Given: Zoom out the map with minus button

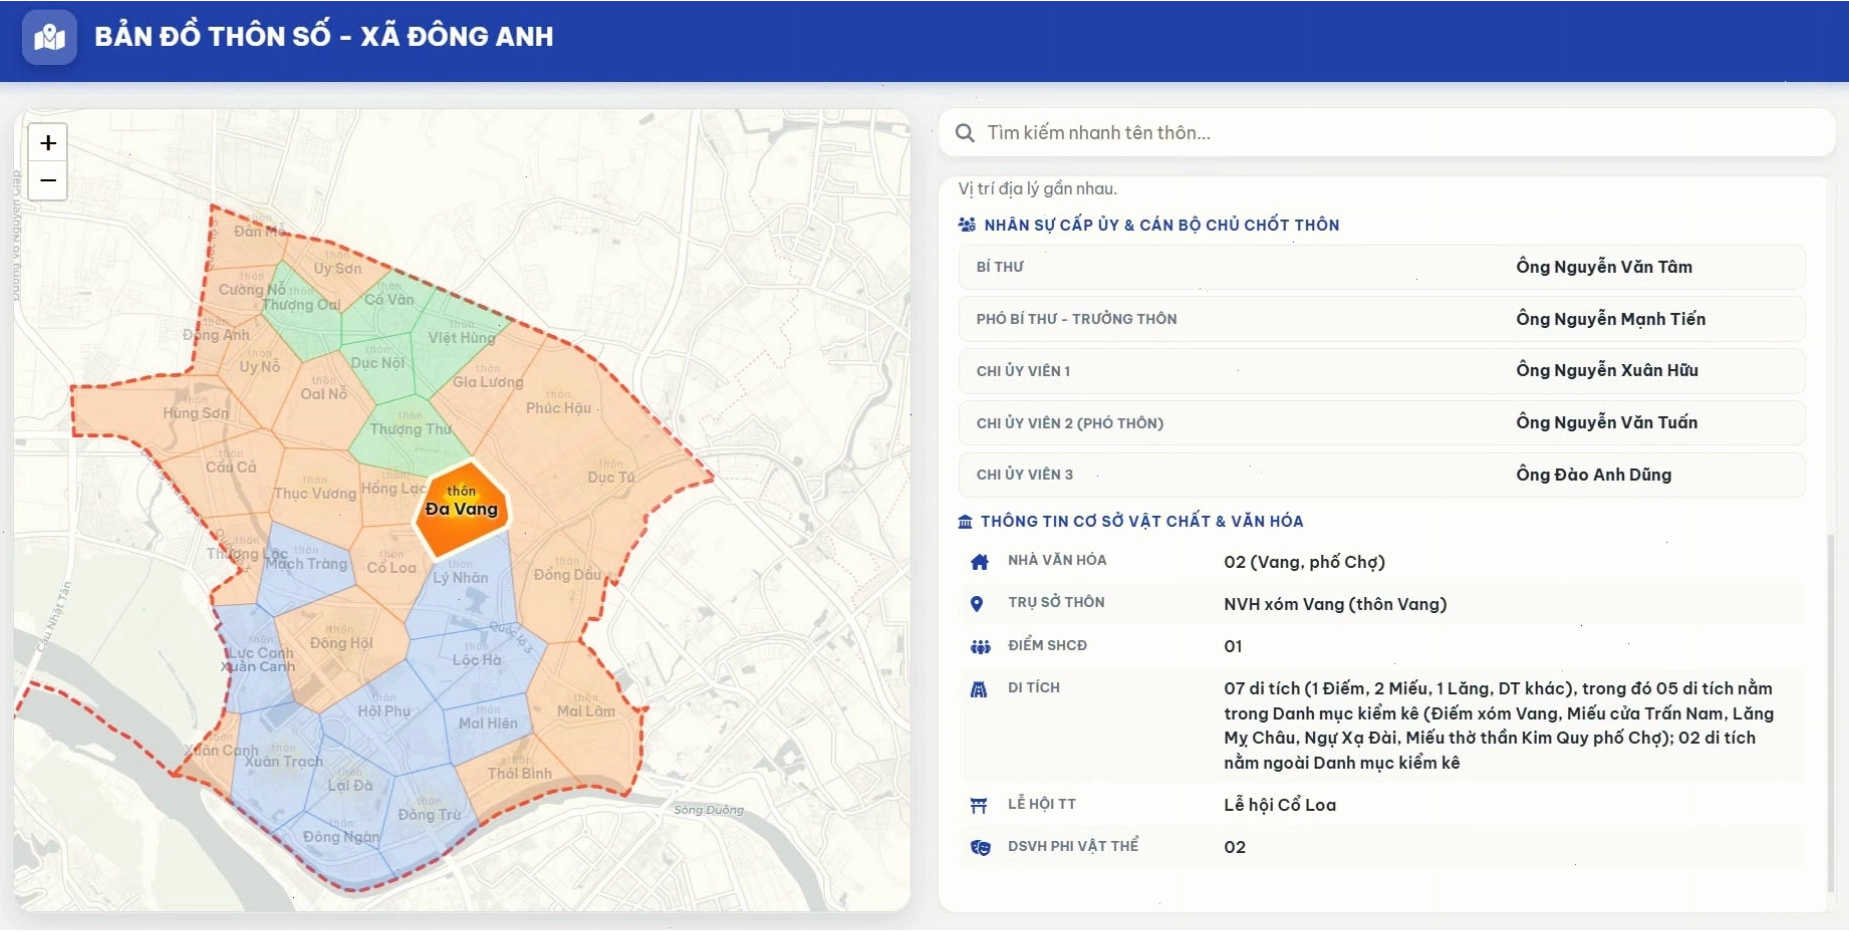Looking at the screenshot, I should point(48,181).
